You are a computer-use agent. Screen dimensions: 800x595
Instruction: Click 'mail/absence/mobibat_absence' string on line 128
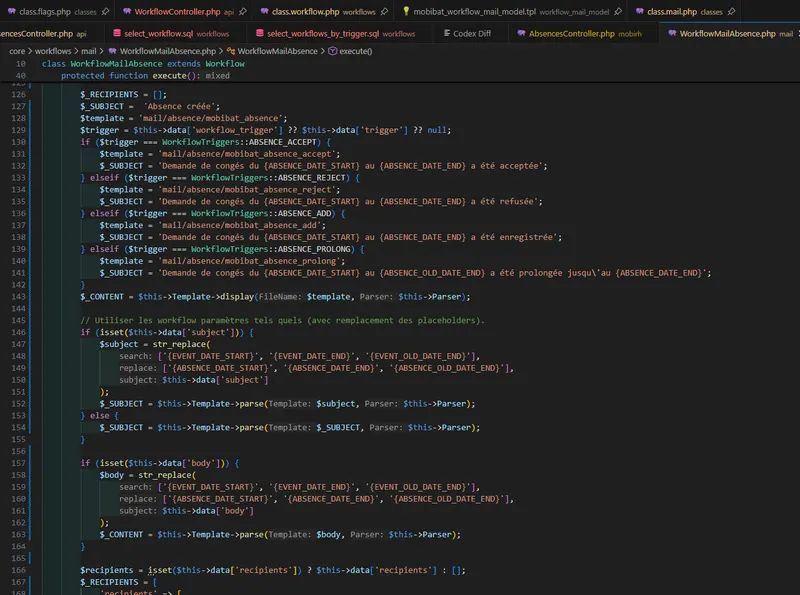(x=210, y=118)
